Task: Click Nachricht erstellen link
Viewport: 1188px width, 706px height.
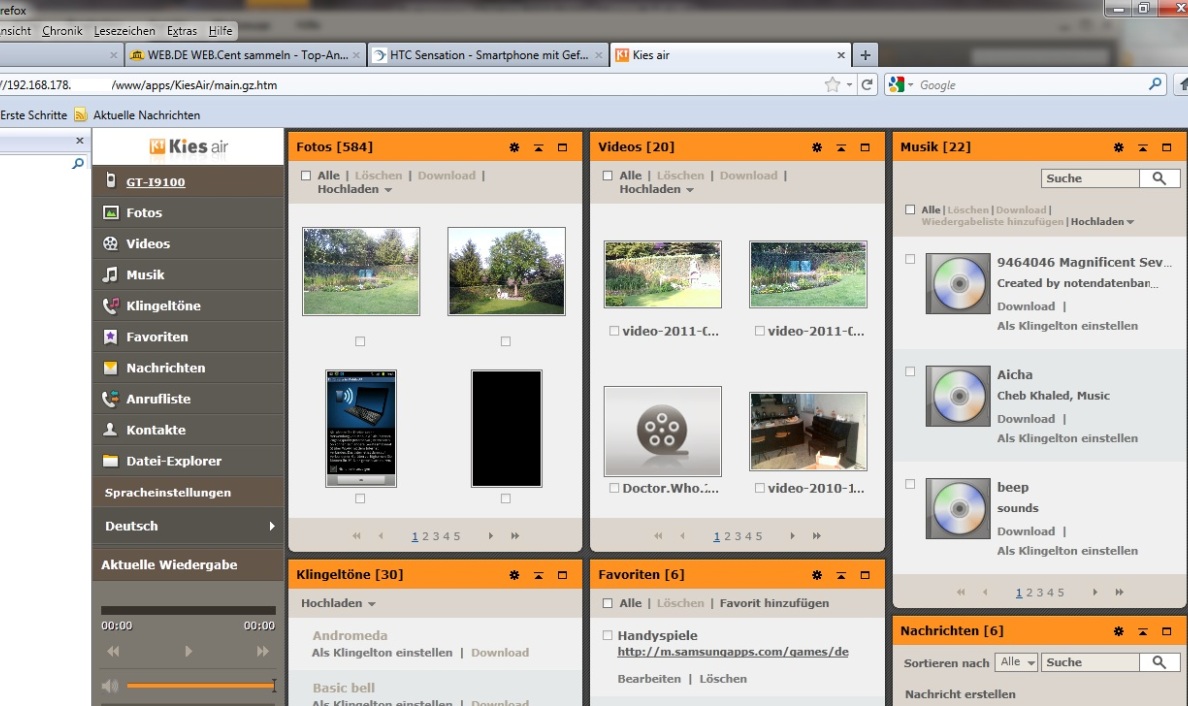Action: coord(960,694)
